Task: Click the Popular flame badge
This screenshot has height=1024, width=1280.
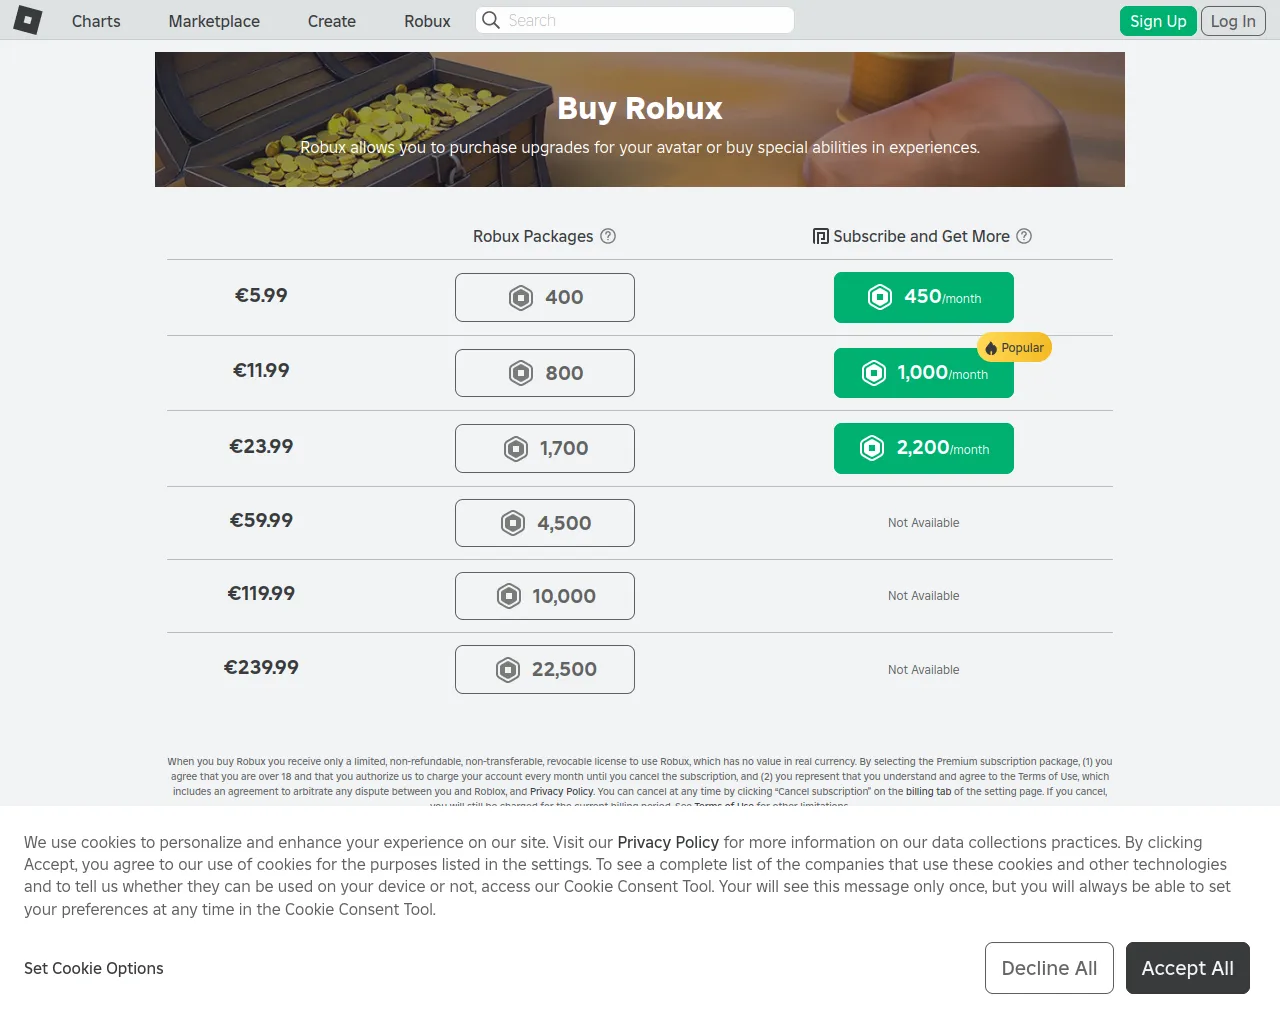Action: tap(1014, 347)
